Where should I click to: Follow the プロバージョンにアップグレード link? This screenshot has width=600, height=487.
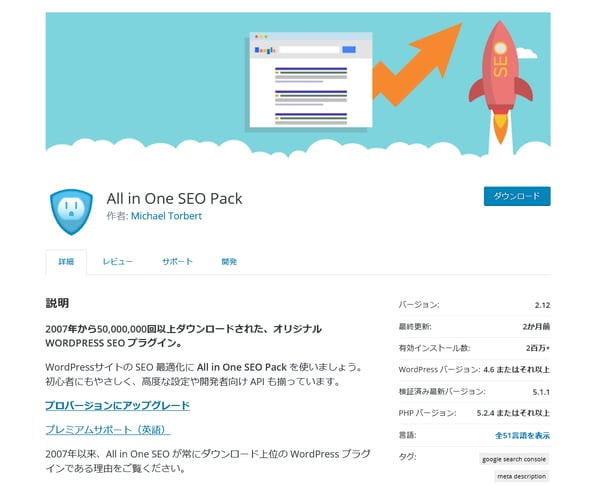point(117,405)
